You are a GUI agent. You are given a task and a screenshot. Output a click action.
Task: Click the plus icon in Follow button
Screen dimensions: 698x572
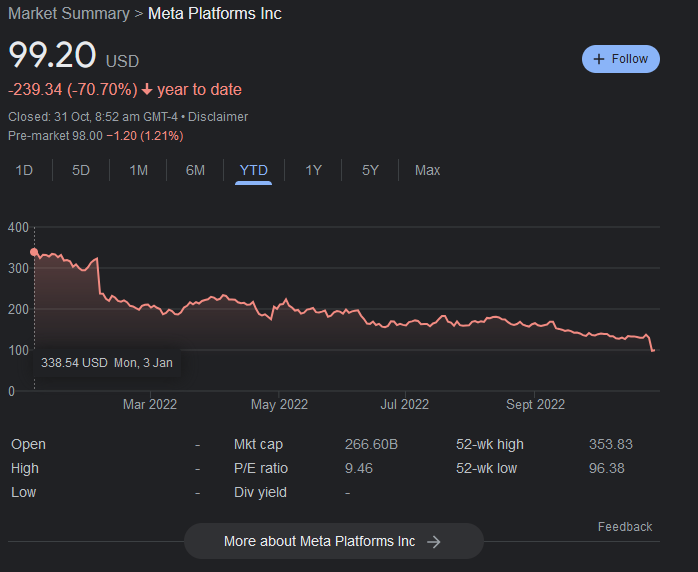599,59
